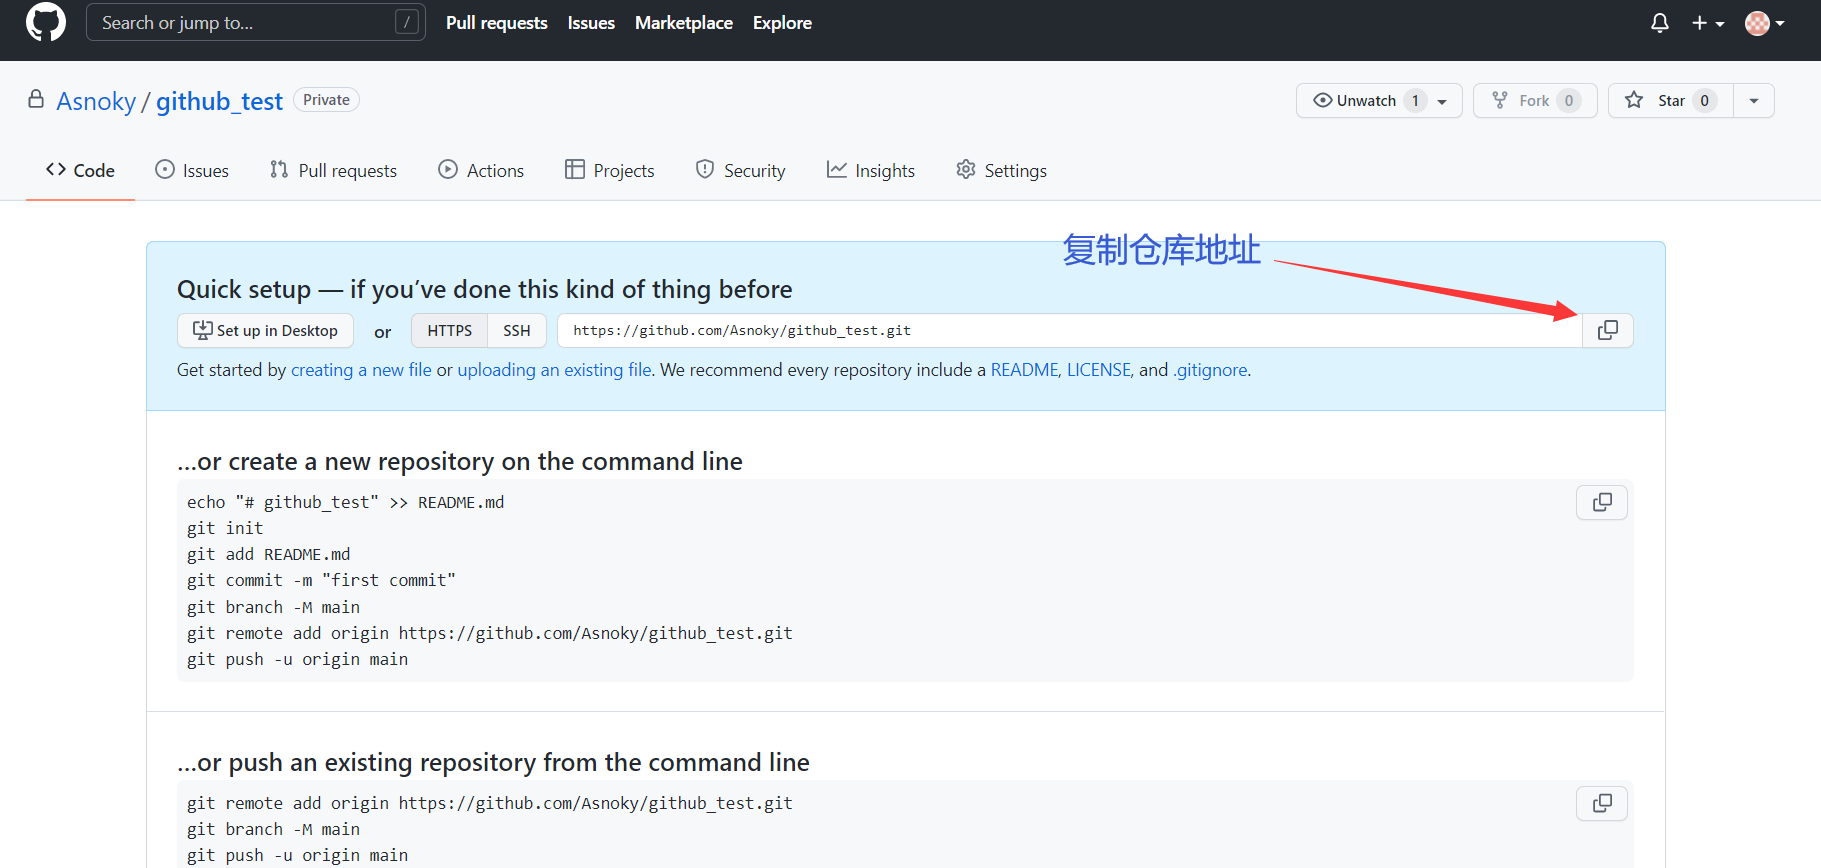This screenshot has width=1821, height=868.
Task: Expand the Unwatch options caret
Action: 1442,101
